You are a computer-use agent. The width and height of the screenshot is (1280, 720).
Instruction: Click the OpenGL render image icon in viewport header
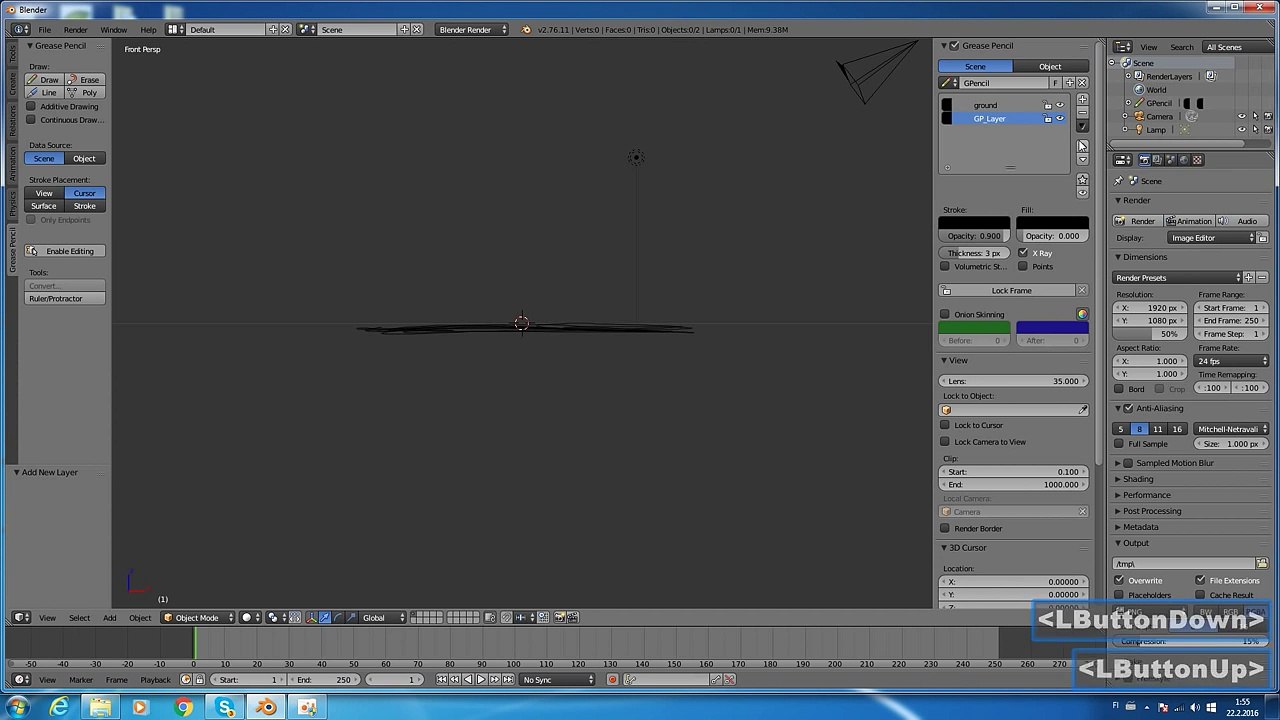(560, 617)
